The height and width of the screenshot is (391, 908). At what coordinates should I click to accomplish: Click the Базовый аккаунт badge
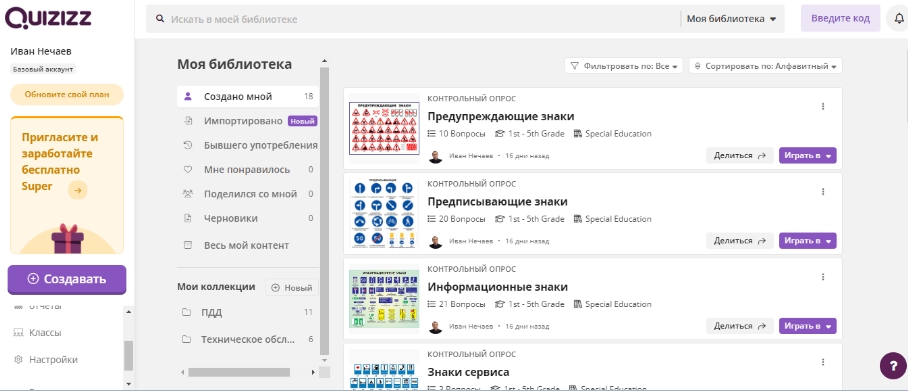pyautogui.click(x=43, y=69)
